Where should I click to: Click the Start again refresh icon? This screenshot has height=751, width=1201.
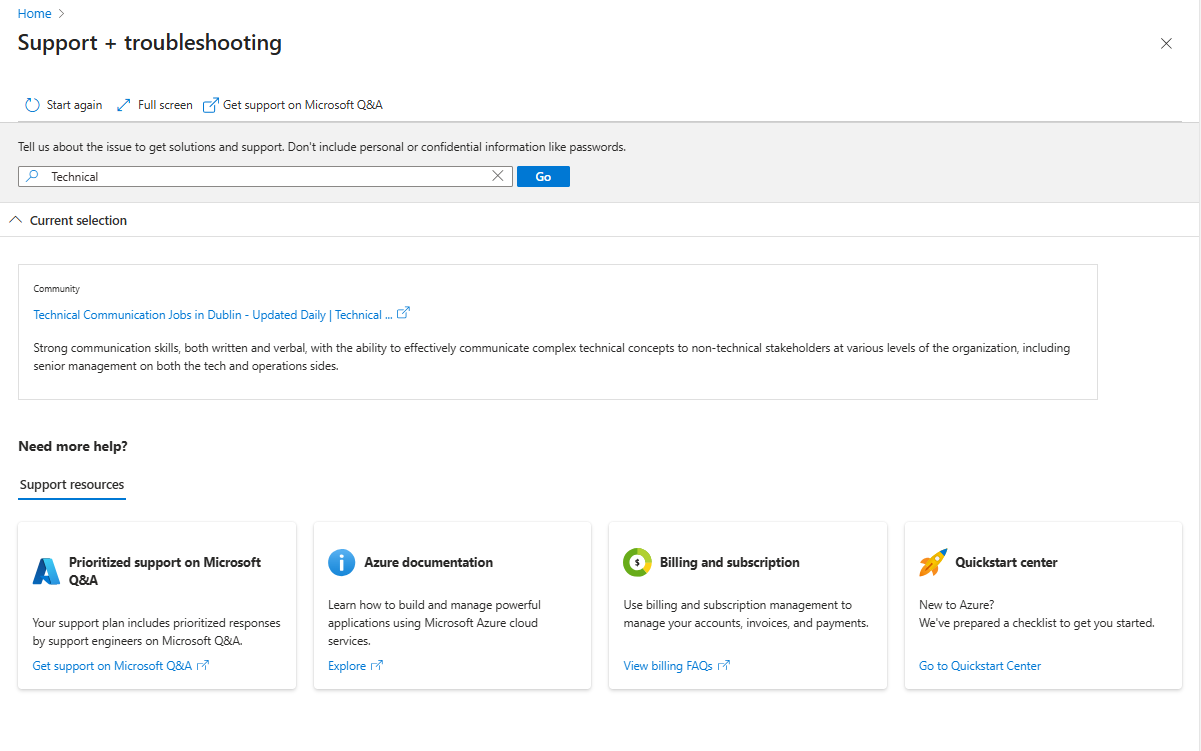point(32,105)
